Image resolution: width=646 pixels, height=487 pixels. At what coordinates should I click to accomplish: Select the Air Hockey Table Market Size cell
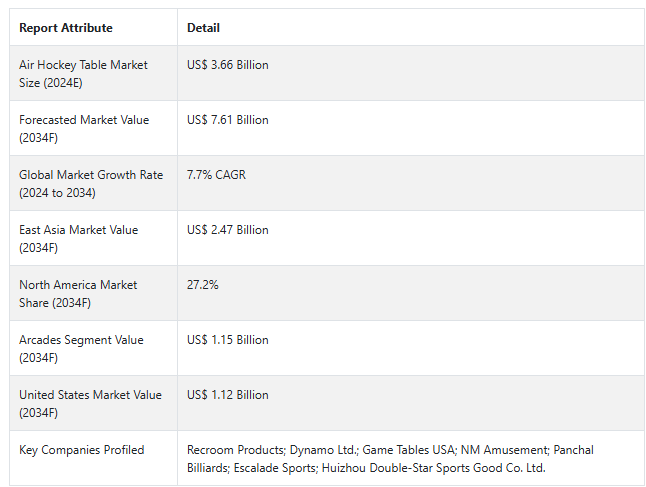(x=94, y=73)
